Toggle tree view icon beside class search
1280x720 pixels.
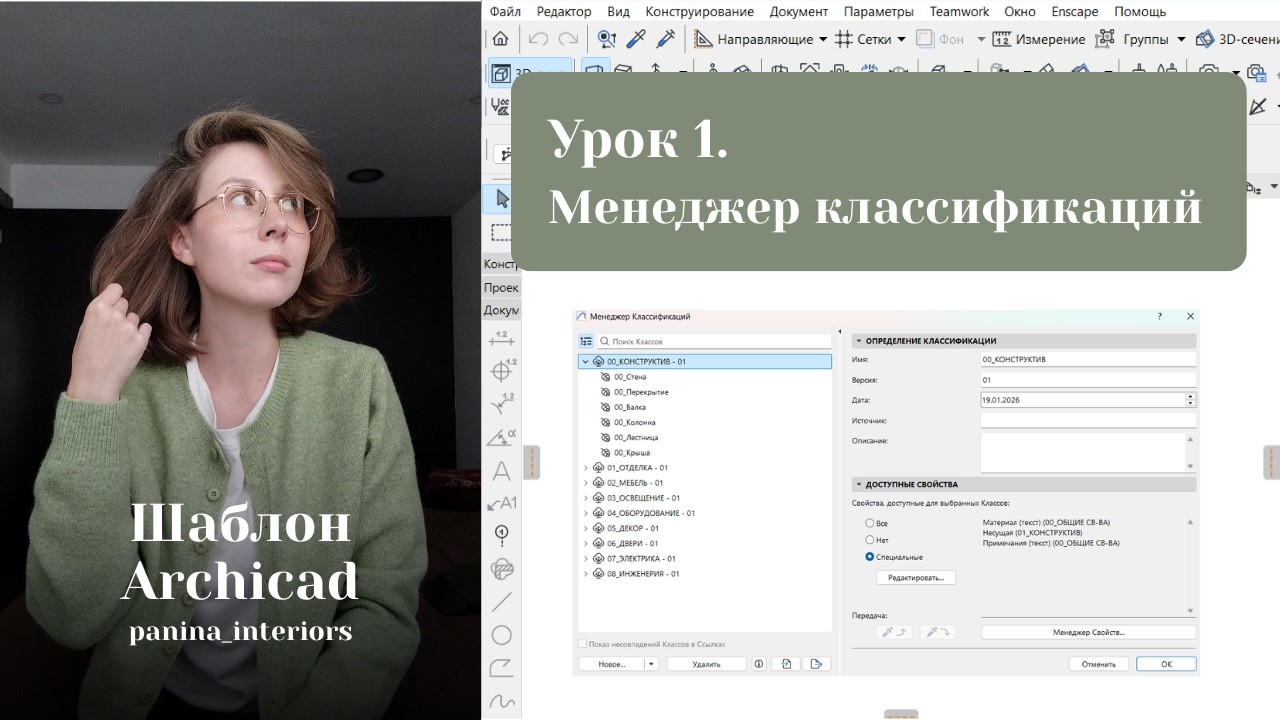(587, 341)
